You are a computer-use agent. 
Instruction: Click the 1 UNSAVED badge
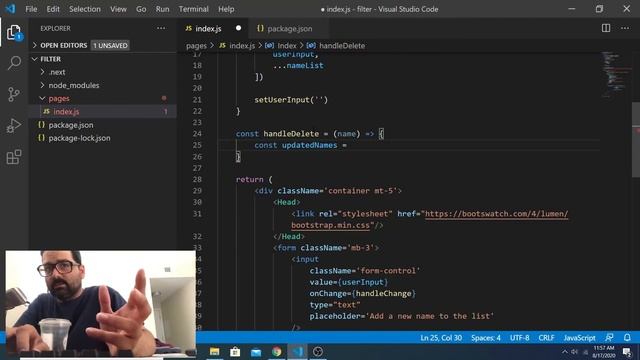pos(110,45)
